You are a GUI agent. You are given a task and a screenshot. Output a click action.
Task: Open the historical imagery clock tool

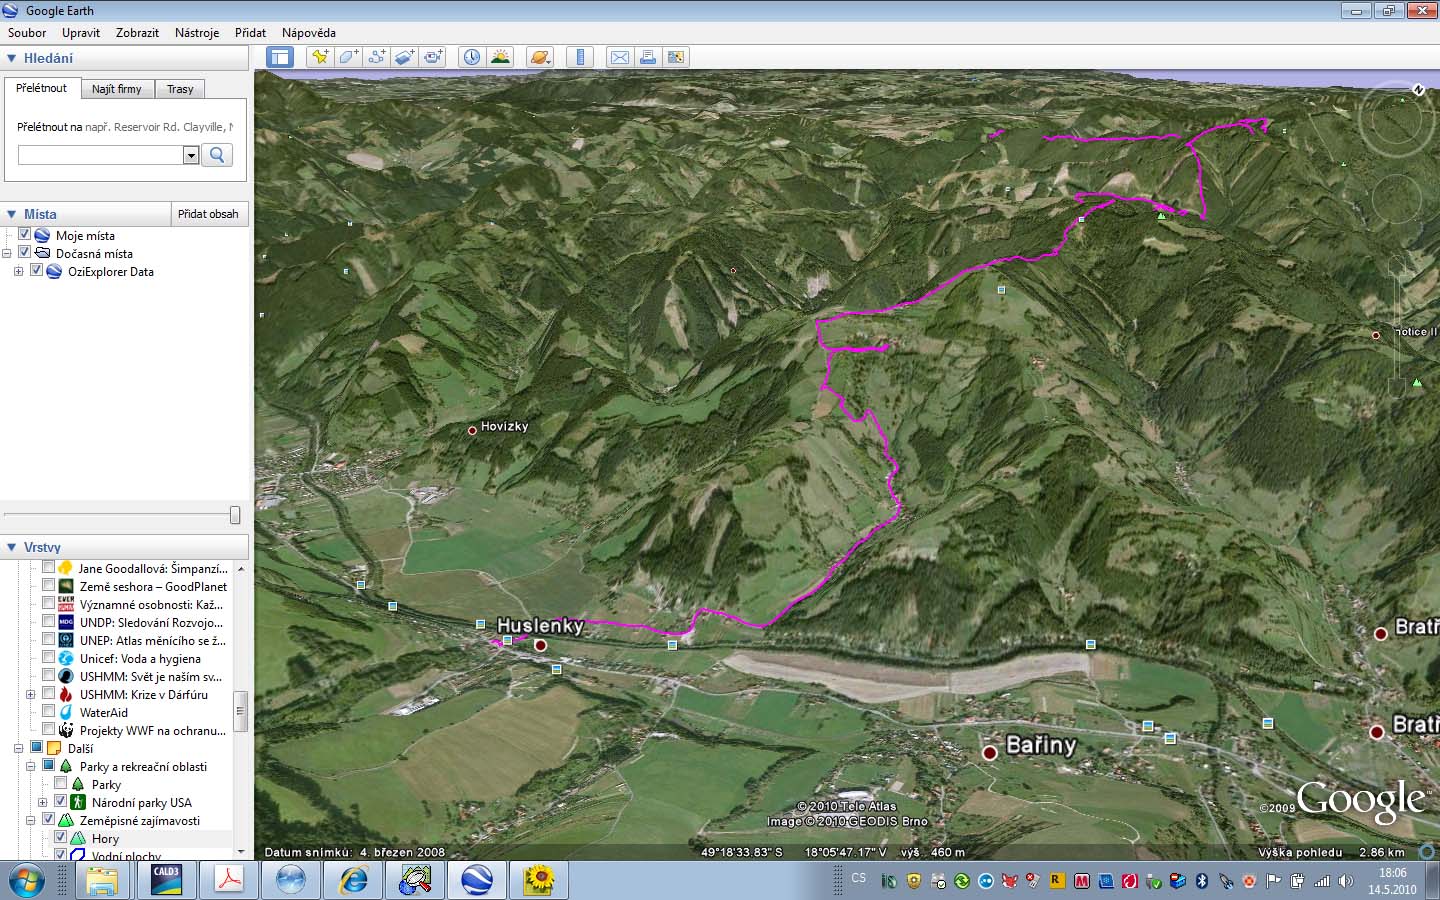point(471,57)
